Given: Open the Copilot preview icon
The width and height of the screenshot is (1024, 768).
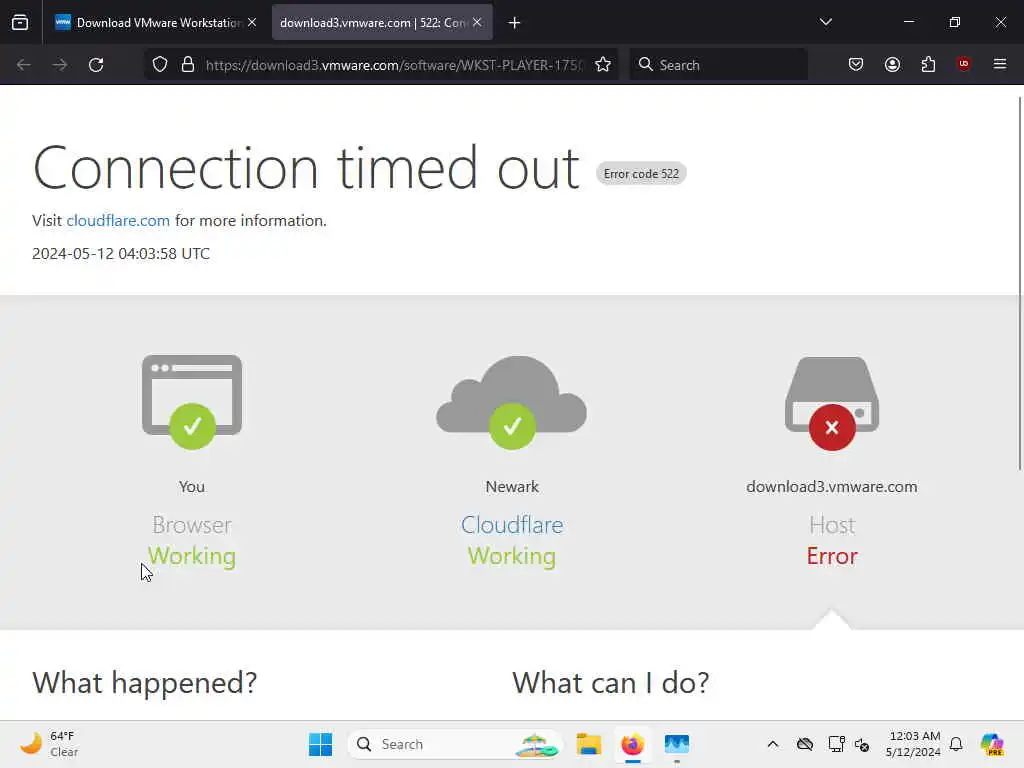Looking at the screenshot, I should [x=992, y=744].
